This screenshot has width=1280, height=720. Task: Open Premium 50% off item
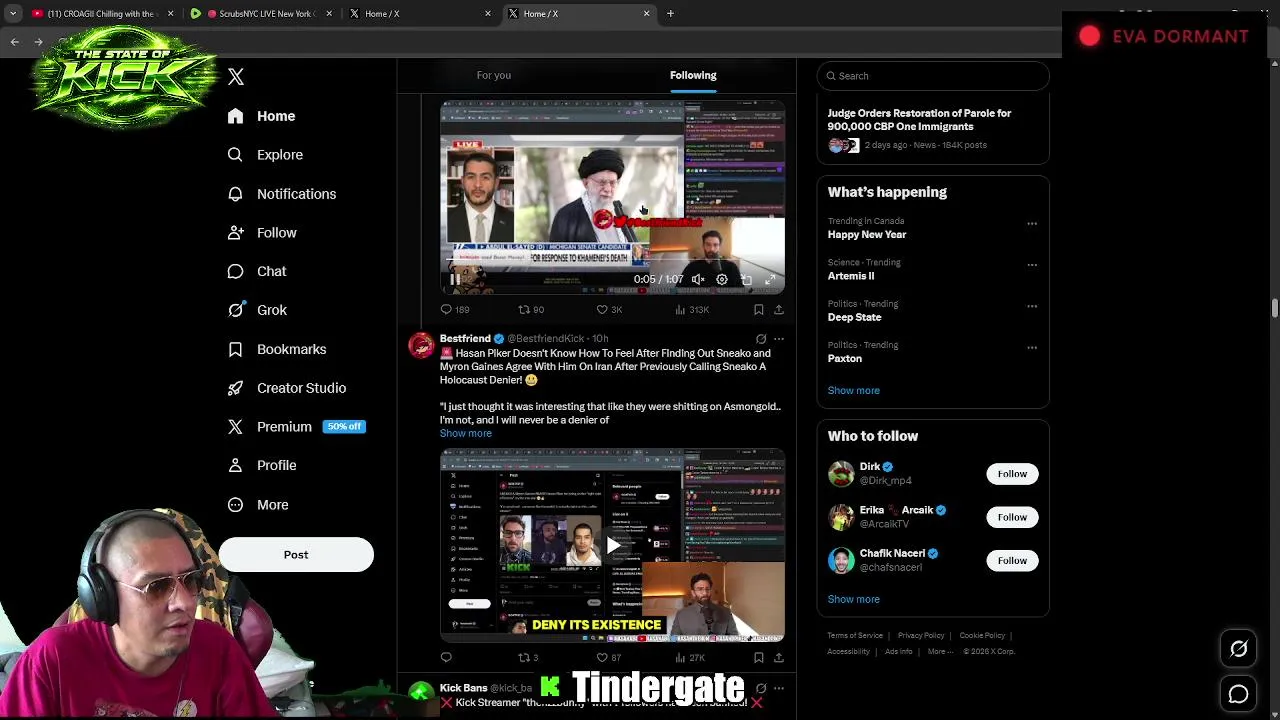pos(296,427)
